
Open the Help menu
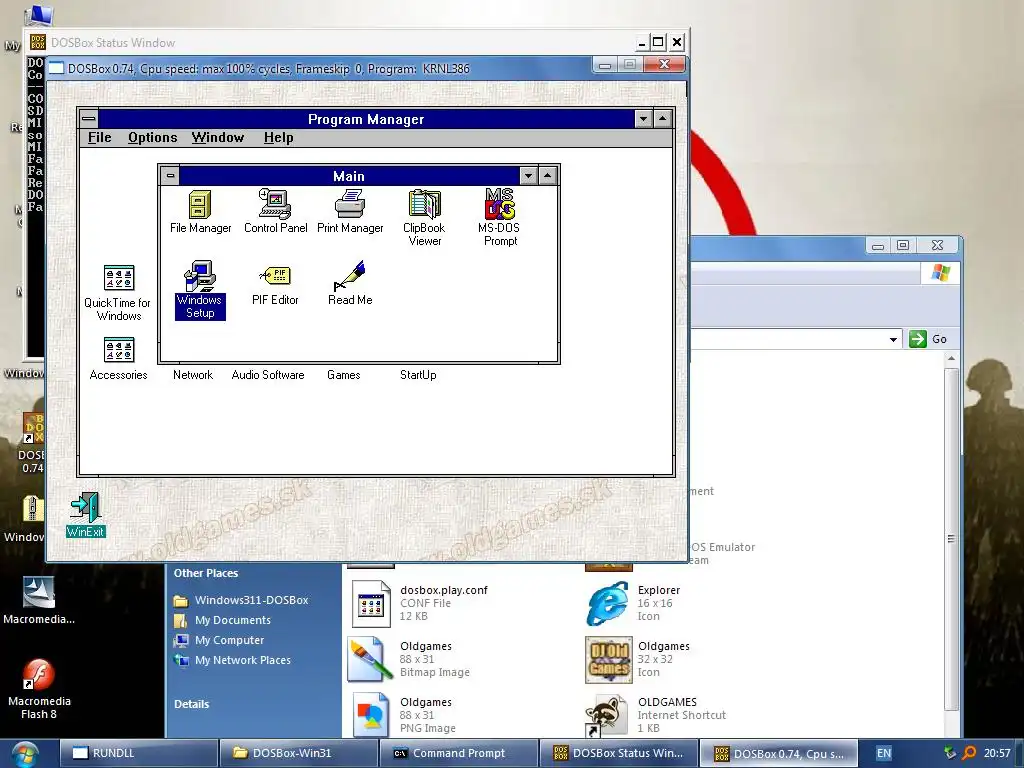tap(278, 137)
